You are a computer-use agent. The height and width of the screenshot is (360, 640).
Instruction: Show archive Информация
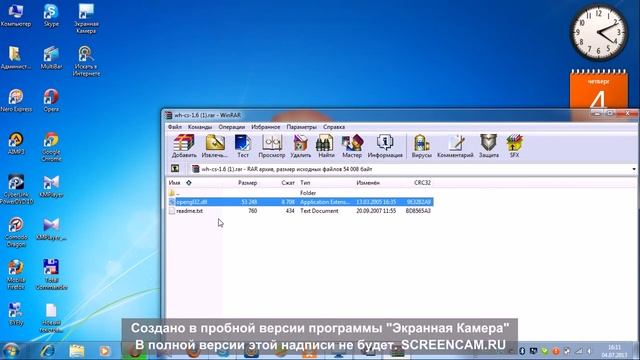pyautogui.click(x=385, y=146)
